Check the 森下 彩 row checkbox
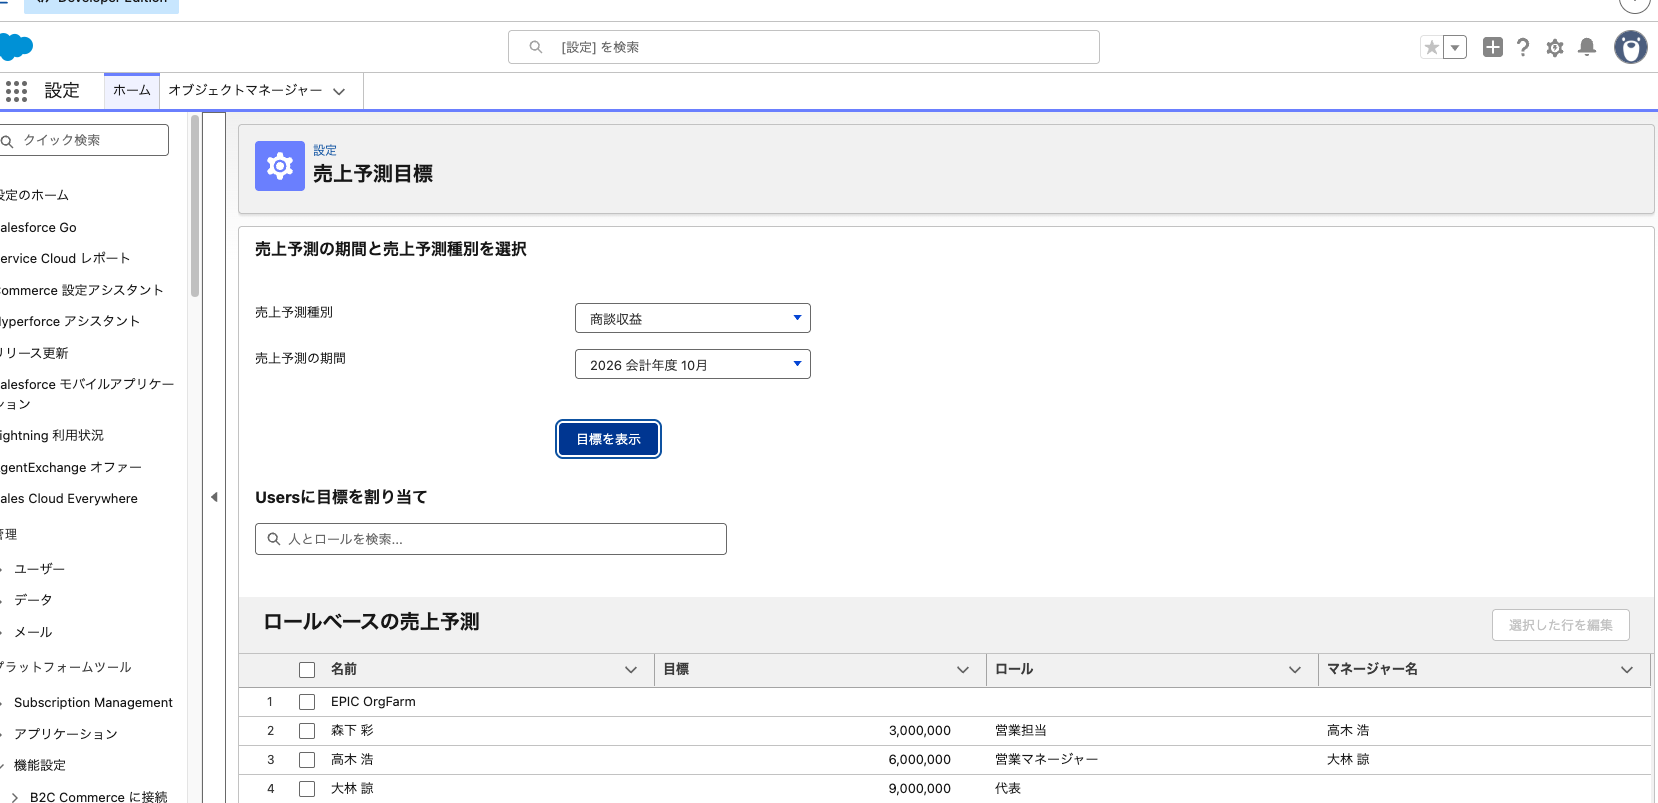The width and height of the screenshot is (1658, 803). tap(307, 731)
